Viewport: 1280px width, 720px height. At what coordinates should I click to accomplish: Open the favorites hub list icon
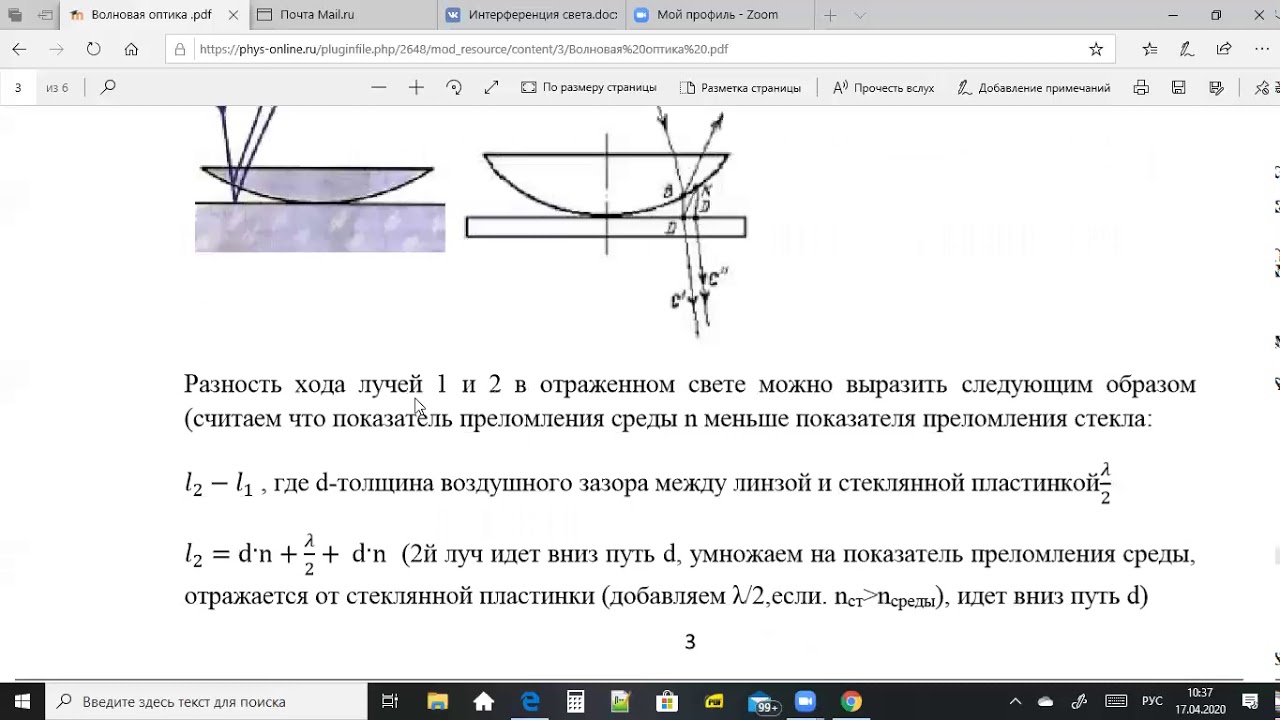[1150, 49]
